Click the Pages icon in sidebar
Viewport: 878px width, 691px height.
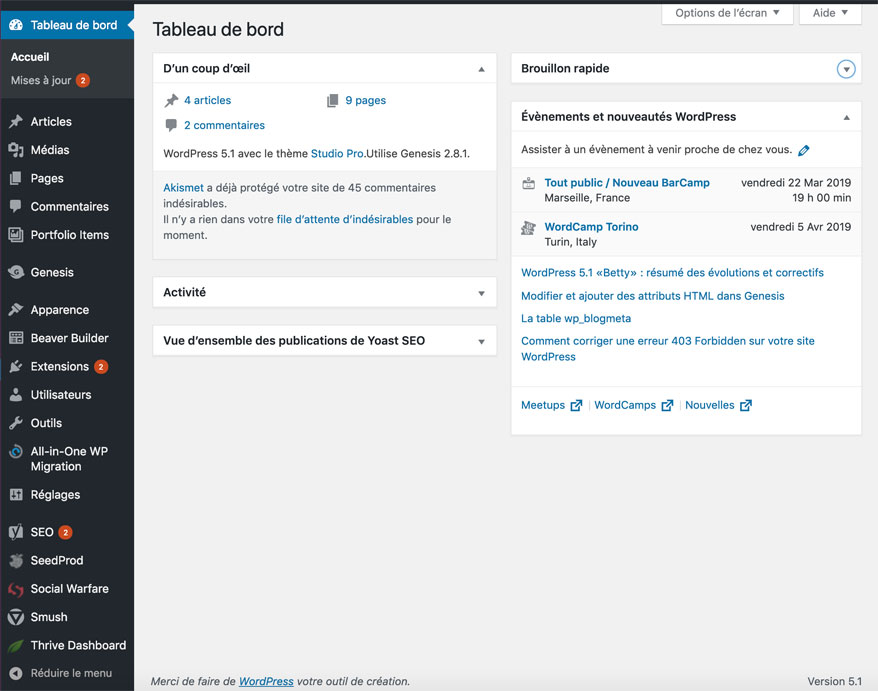[x=16, y=178]
